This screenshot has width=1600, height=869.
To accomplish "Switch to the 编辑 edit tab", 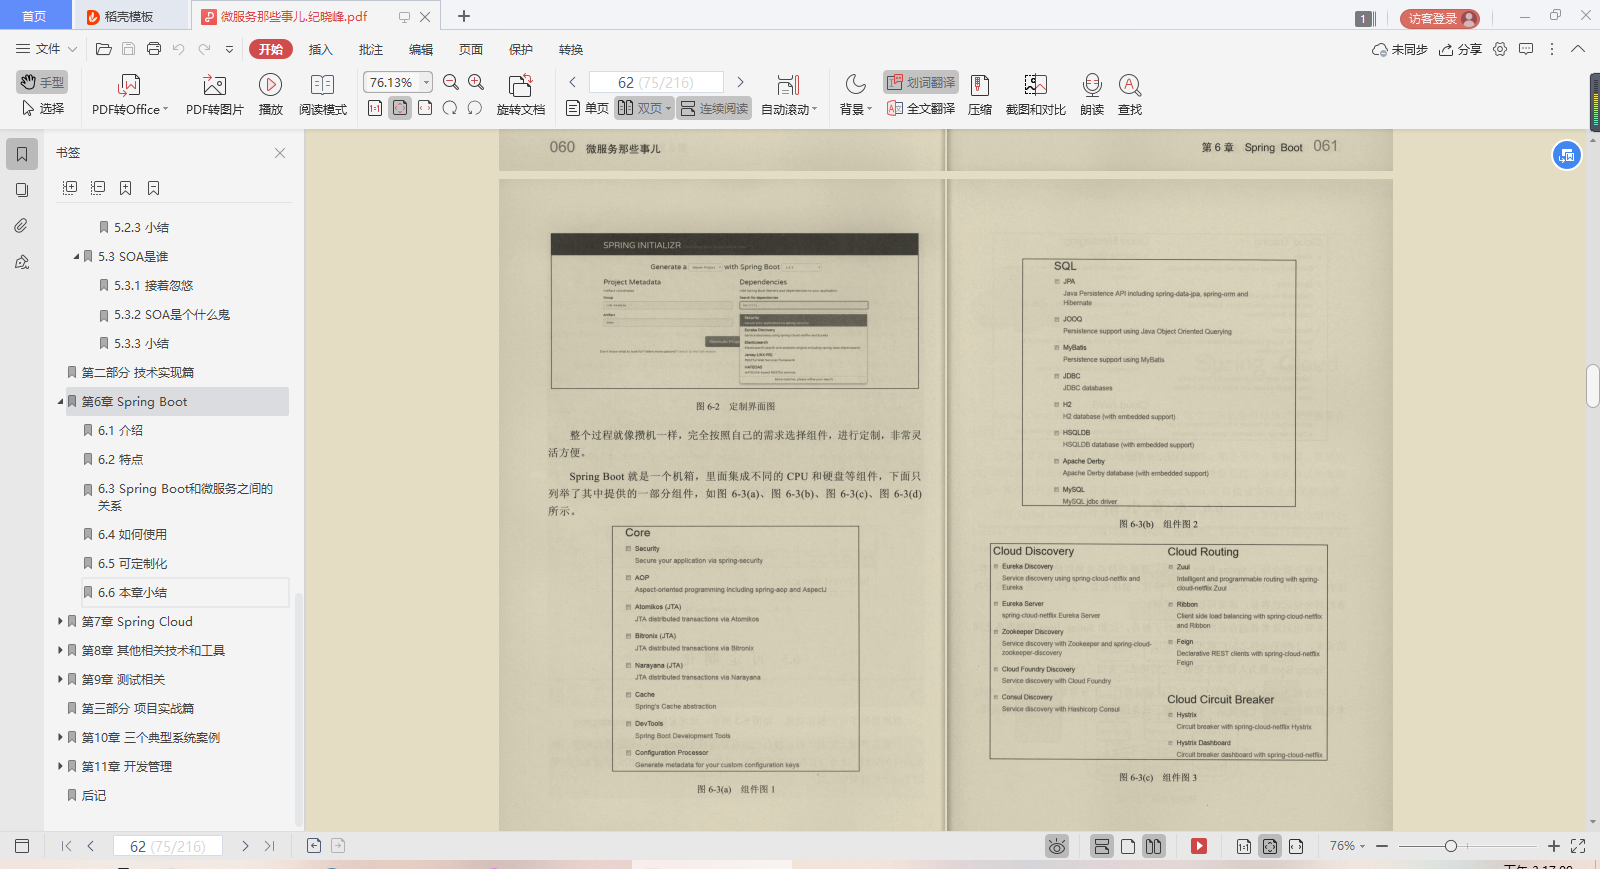I will (420, 49).
